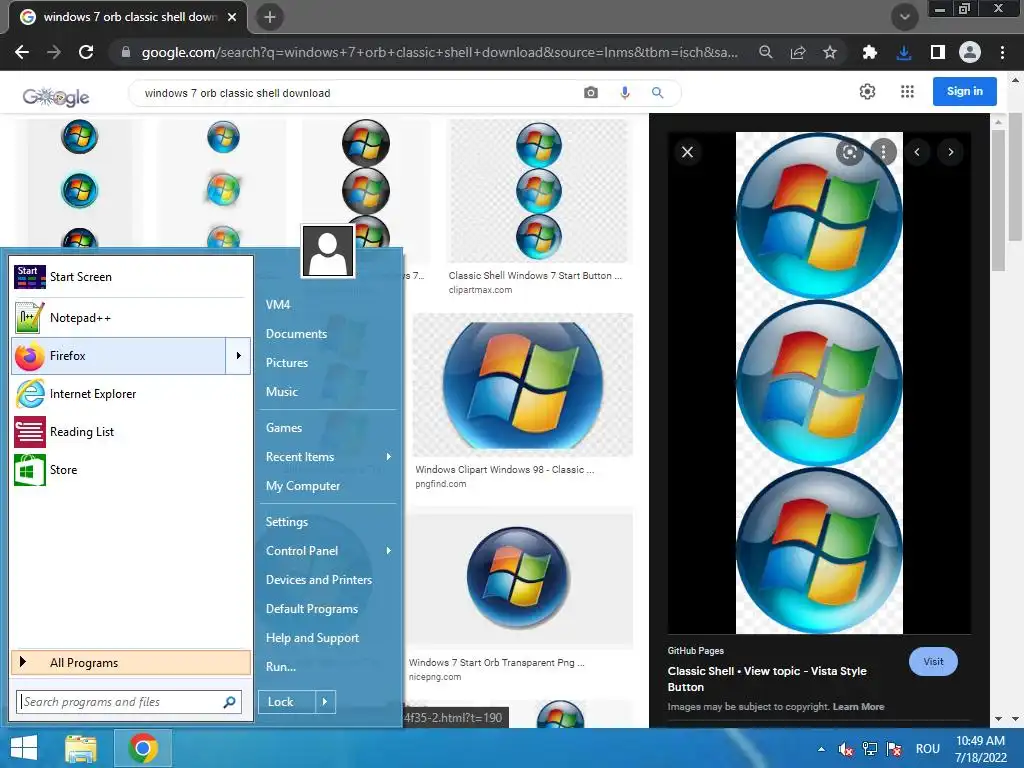Open preview image more options menu
Viewport: 1024px width, 768px height.
coord(884,152)
